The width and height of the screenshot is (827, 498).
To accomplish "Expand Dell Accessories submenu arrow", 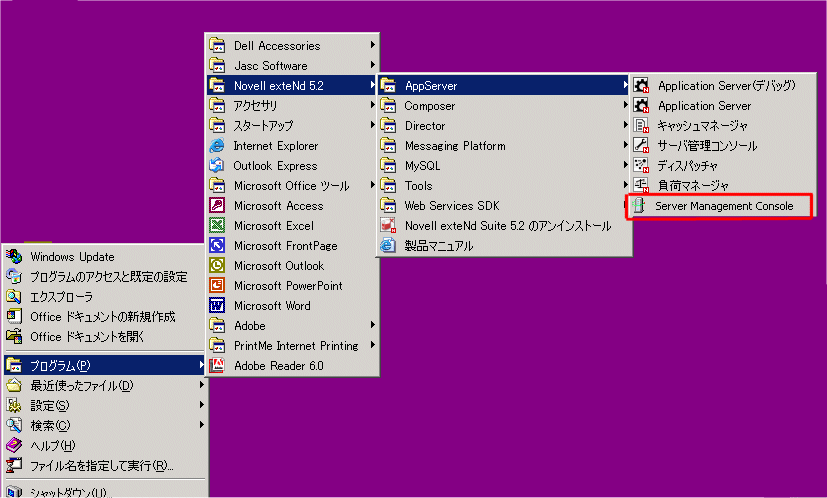I will 372,45.
